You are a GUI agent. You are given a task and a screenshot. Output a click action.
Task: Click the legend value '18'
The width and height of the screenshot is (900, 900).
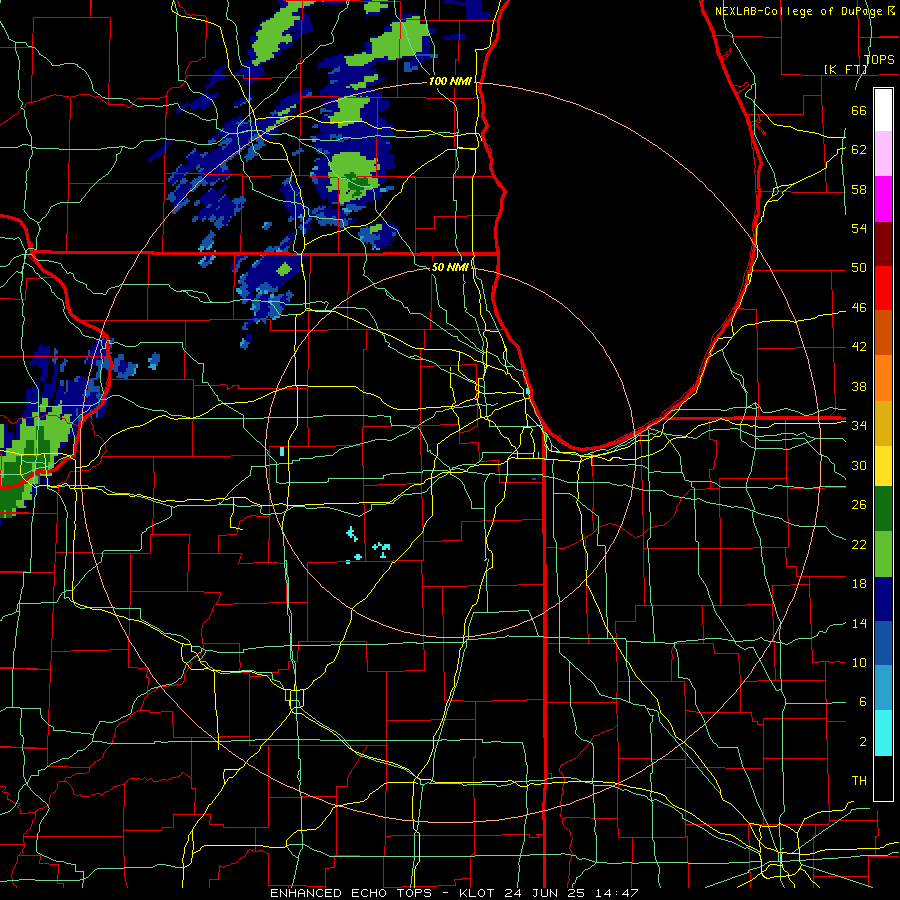point(859,584)
